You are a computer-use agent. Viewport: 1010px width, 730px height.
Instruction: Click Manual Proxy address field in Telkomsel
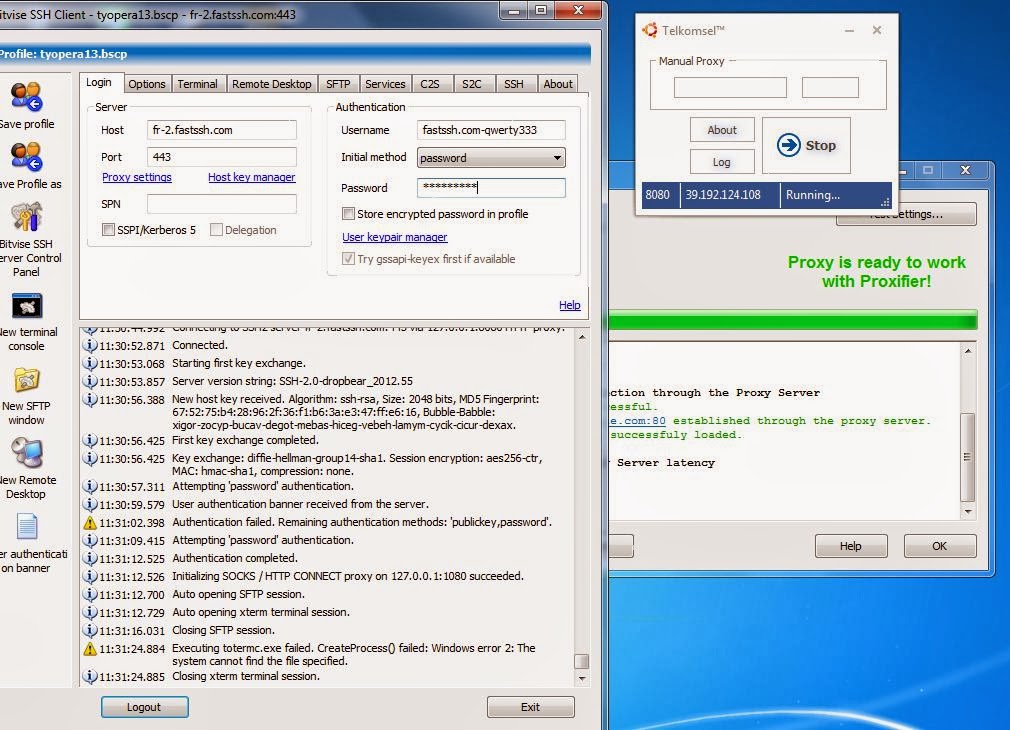tap(730, 87)
